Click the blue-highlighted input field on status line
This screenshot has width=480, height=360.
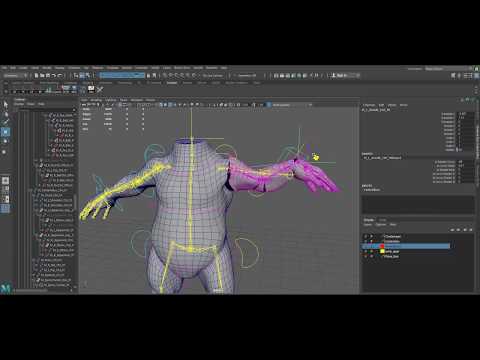point(122,76)
